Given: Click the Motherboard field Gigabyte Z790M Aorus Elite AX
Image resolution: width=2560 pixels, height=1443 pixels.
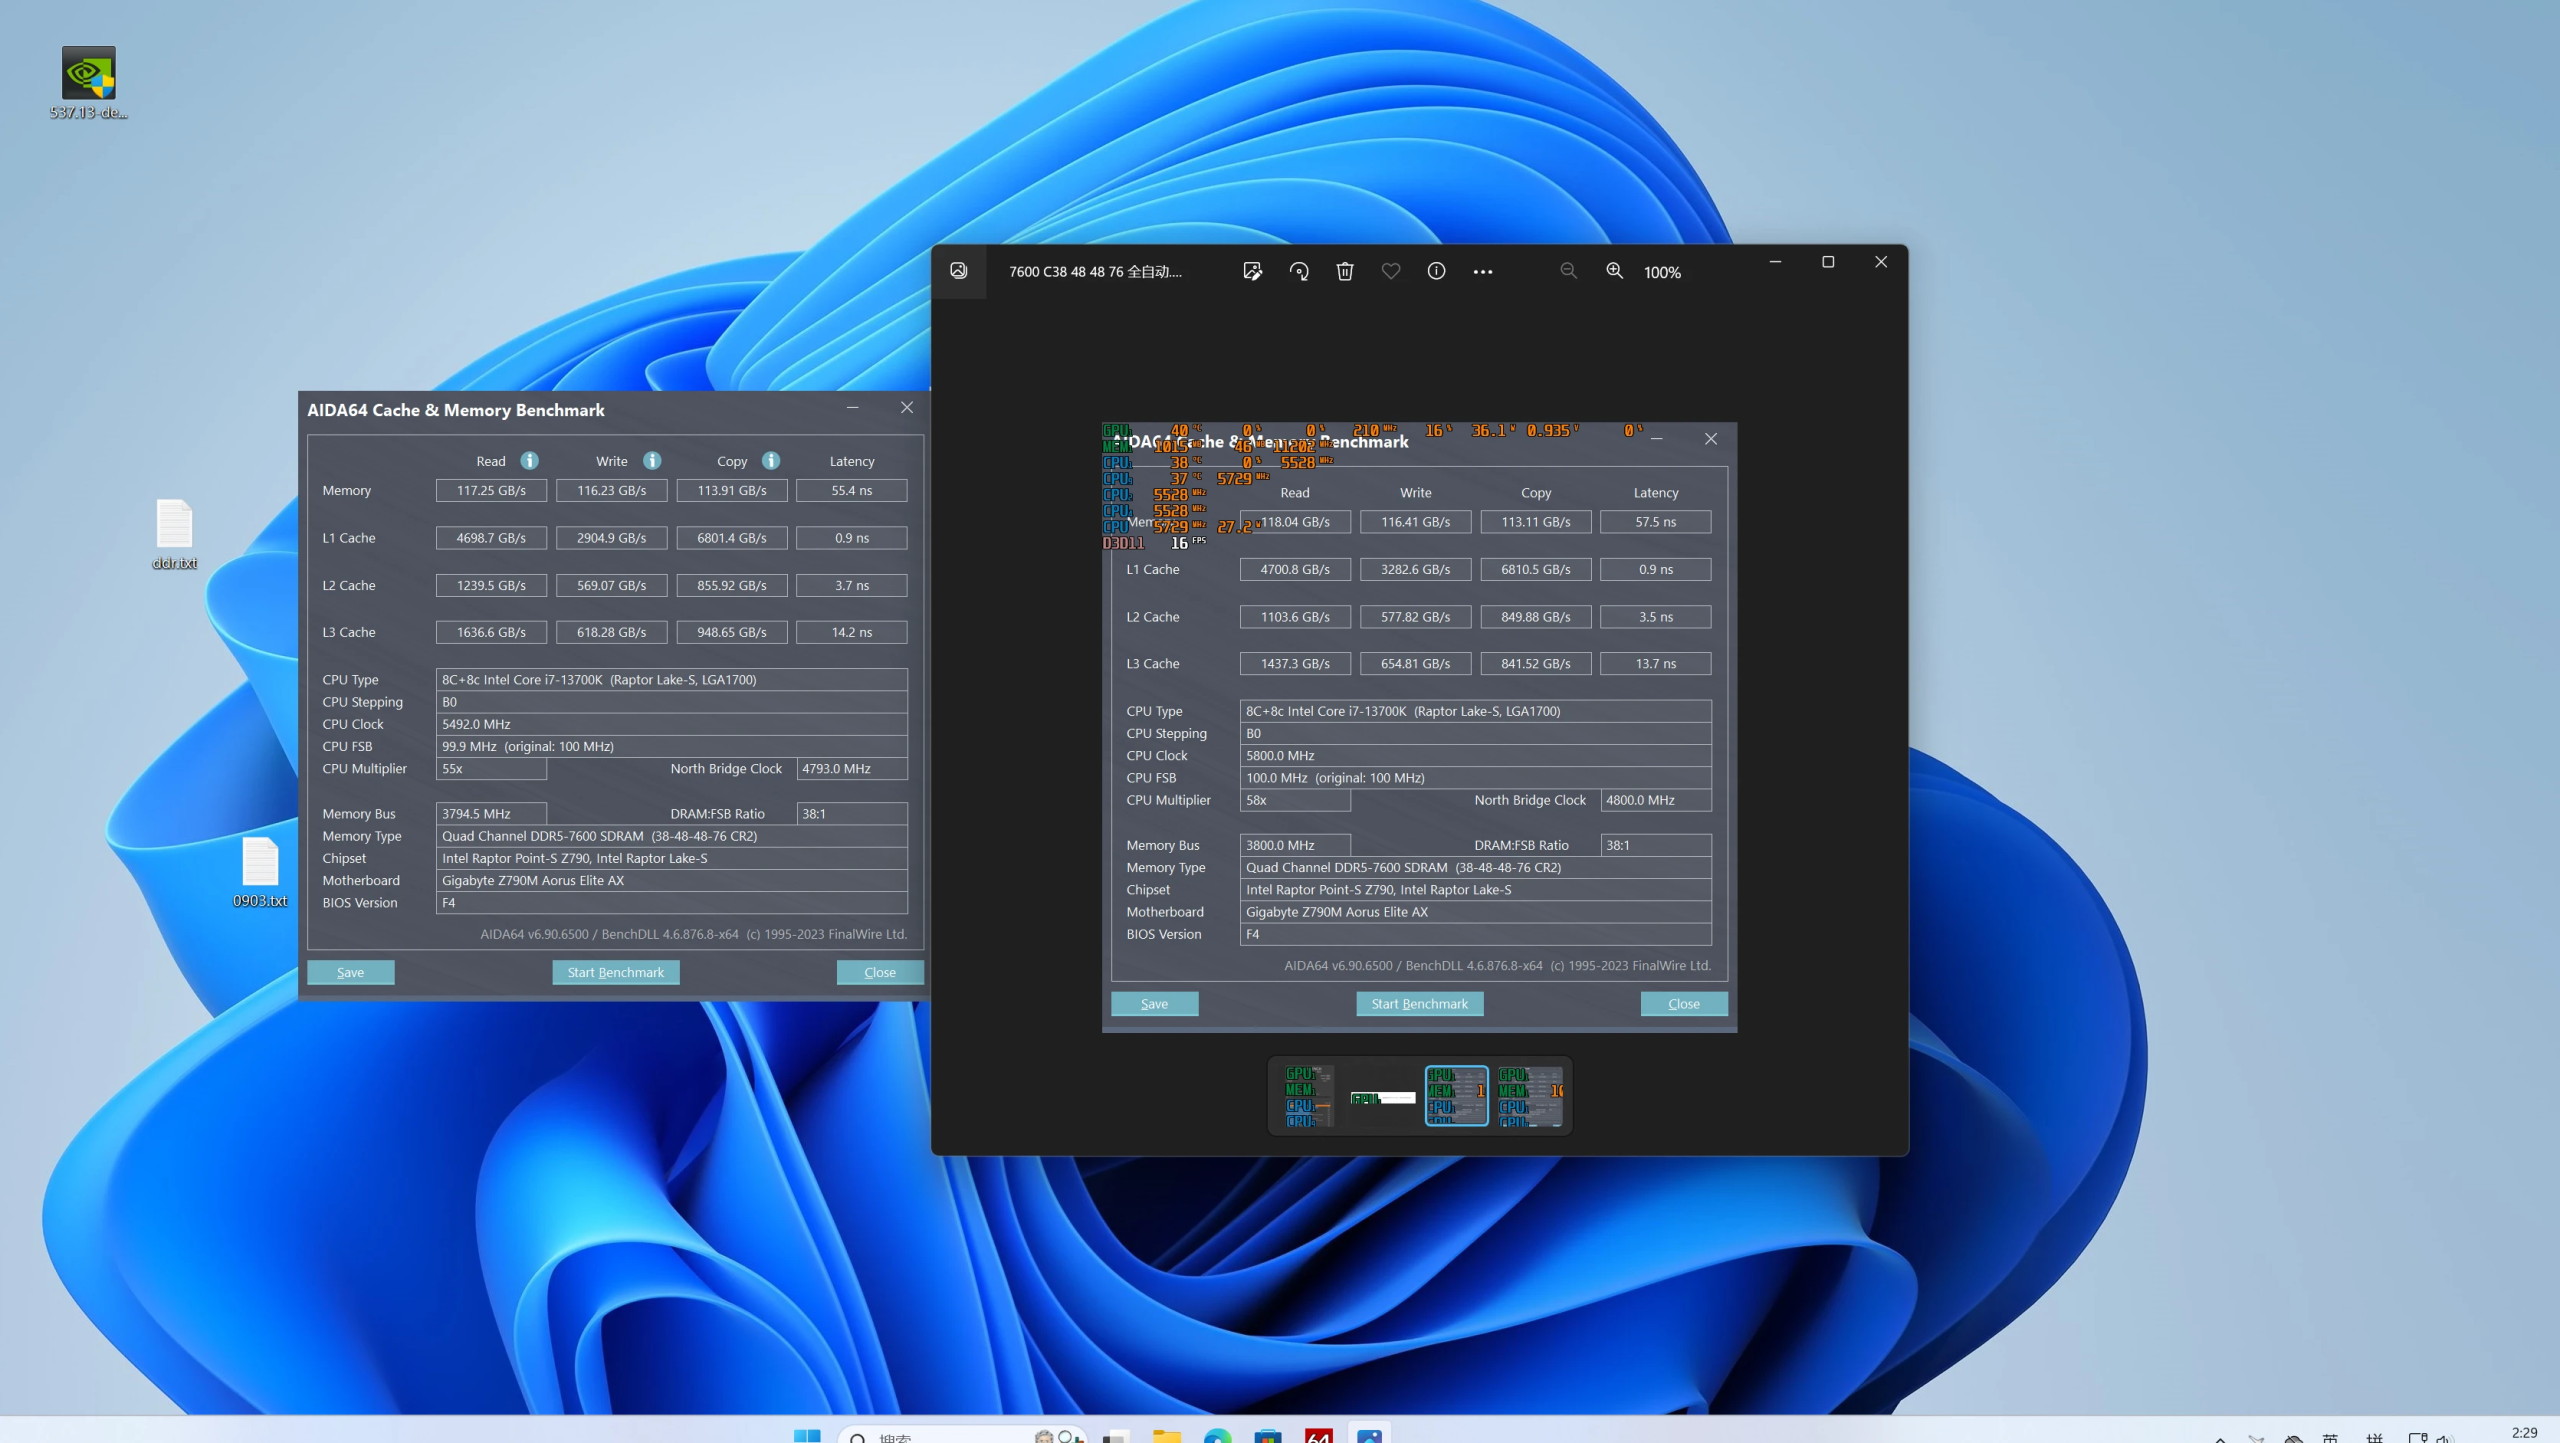Looking at the screenshot, I should click(672, 881).
